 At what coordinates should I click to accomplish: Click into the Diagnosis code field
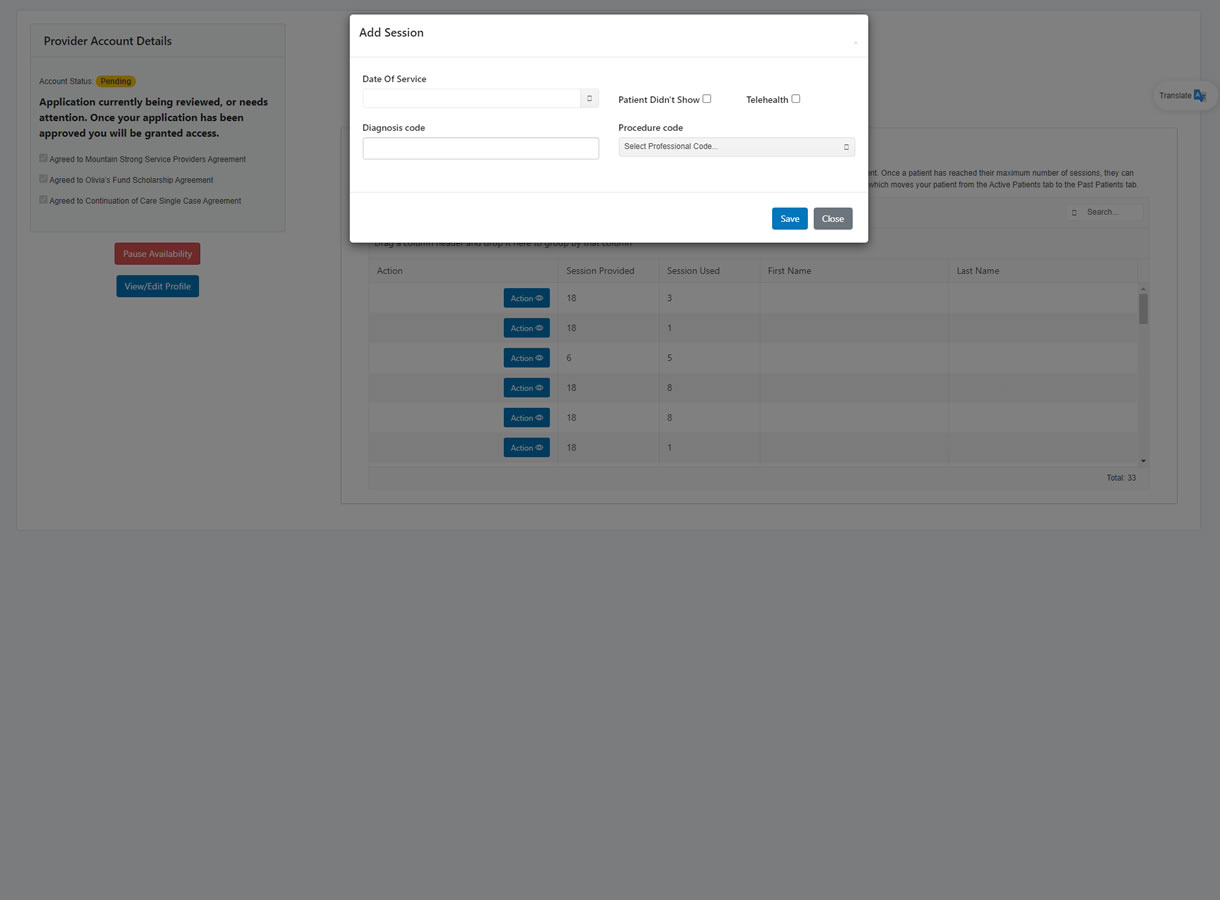click(480, 148)
